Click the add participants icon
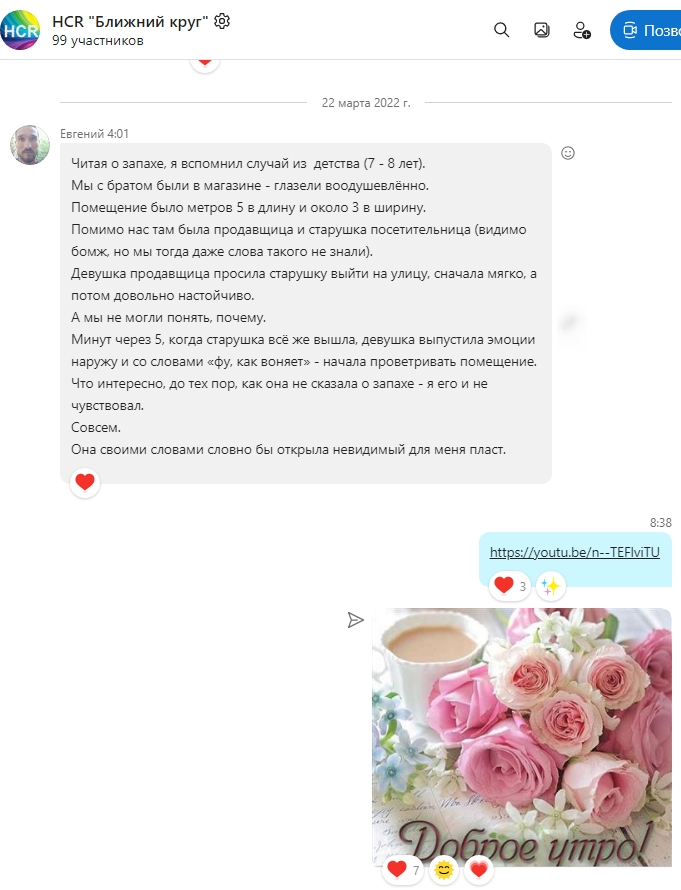Screen dimensions: 681x890 (582, 30)
